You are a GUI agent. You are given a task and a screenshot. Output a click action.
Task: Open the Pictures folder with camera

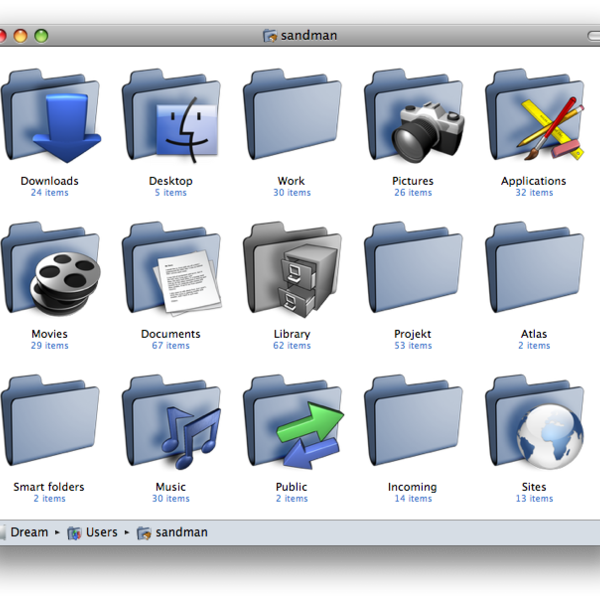click(x=412, y=122)
